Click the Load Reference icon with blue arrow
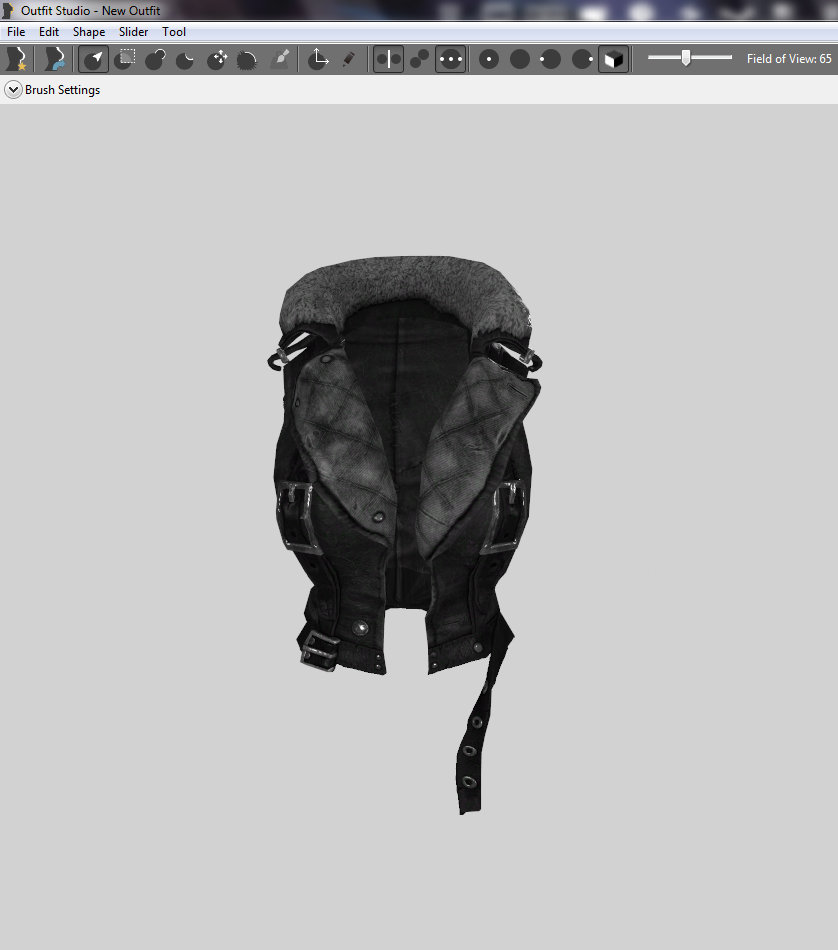Screen dimensions: 838x950 click(55, 59)
